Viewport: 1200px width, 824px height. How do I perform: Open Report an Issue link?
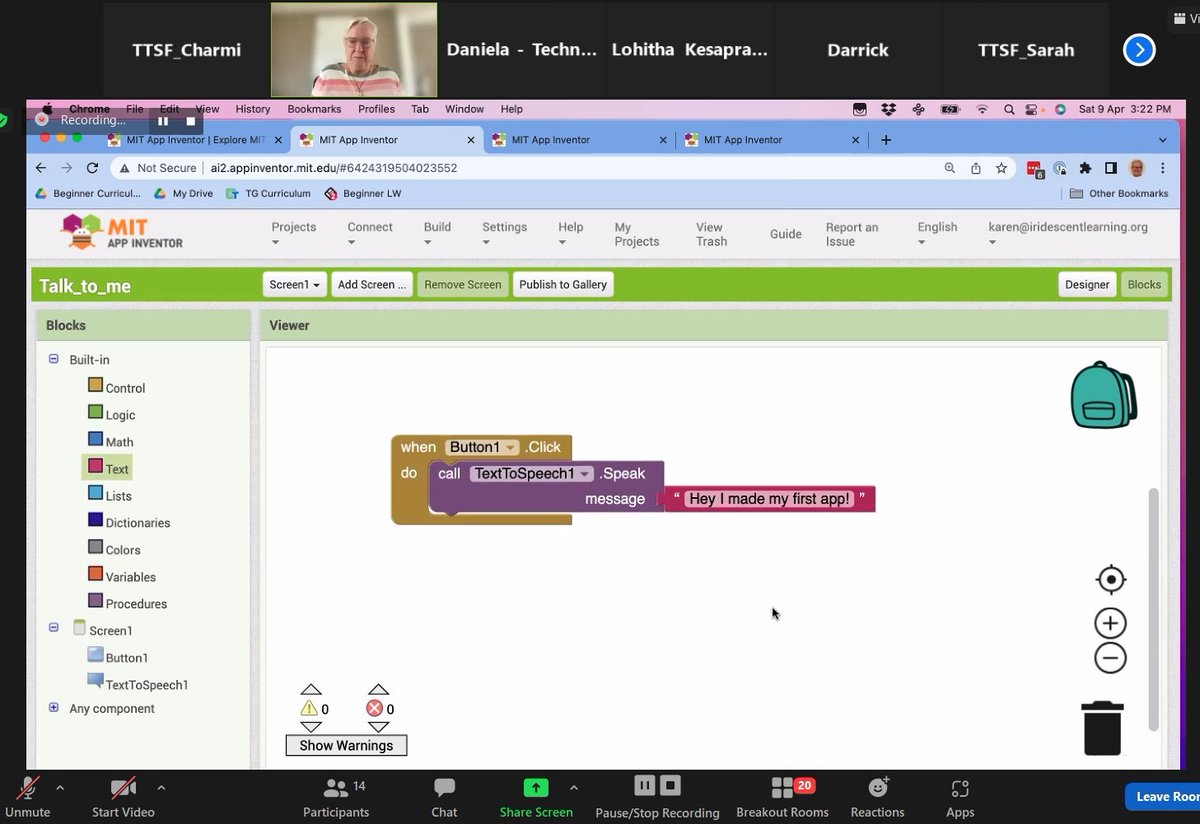click(852, 234)
